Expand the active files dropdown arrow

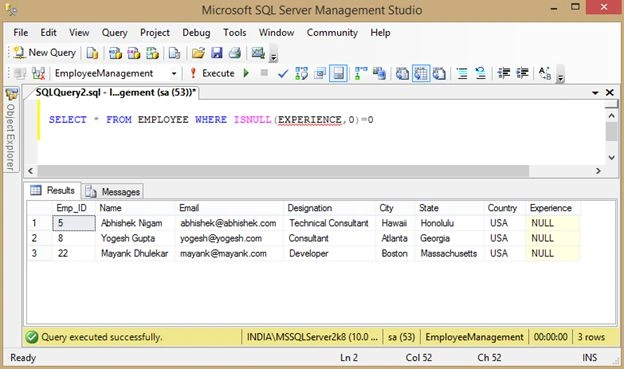(x=595, y=93)
